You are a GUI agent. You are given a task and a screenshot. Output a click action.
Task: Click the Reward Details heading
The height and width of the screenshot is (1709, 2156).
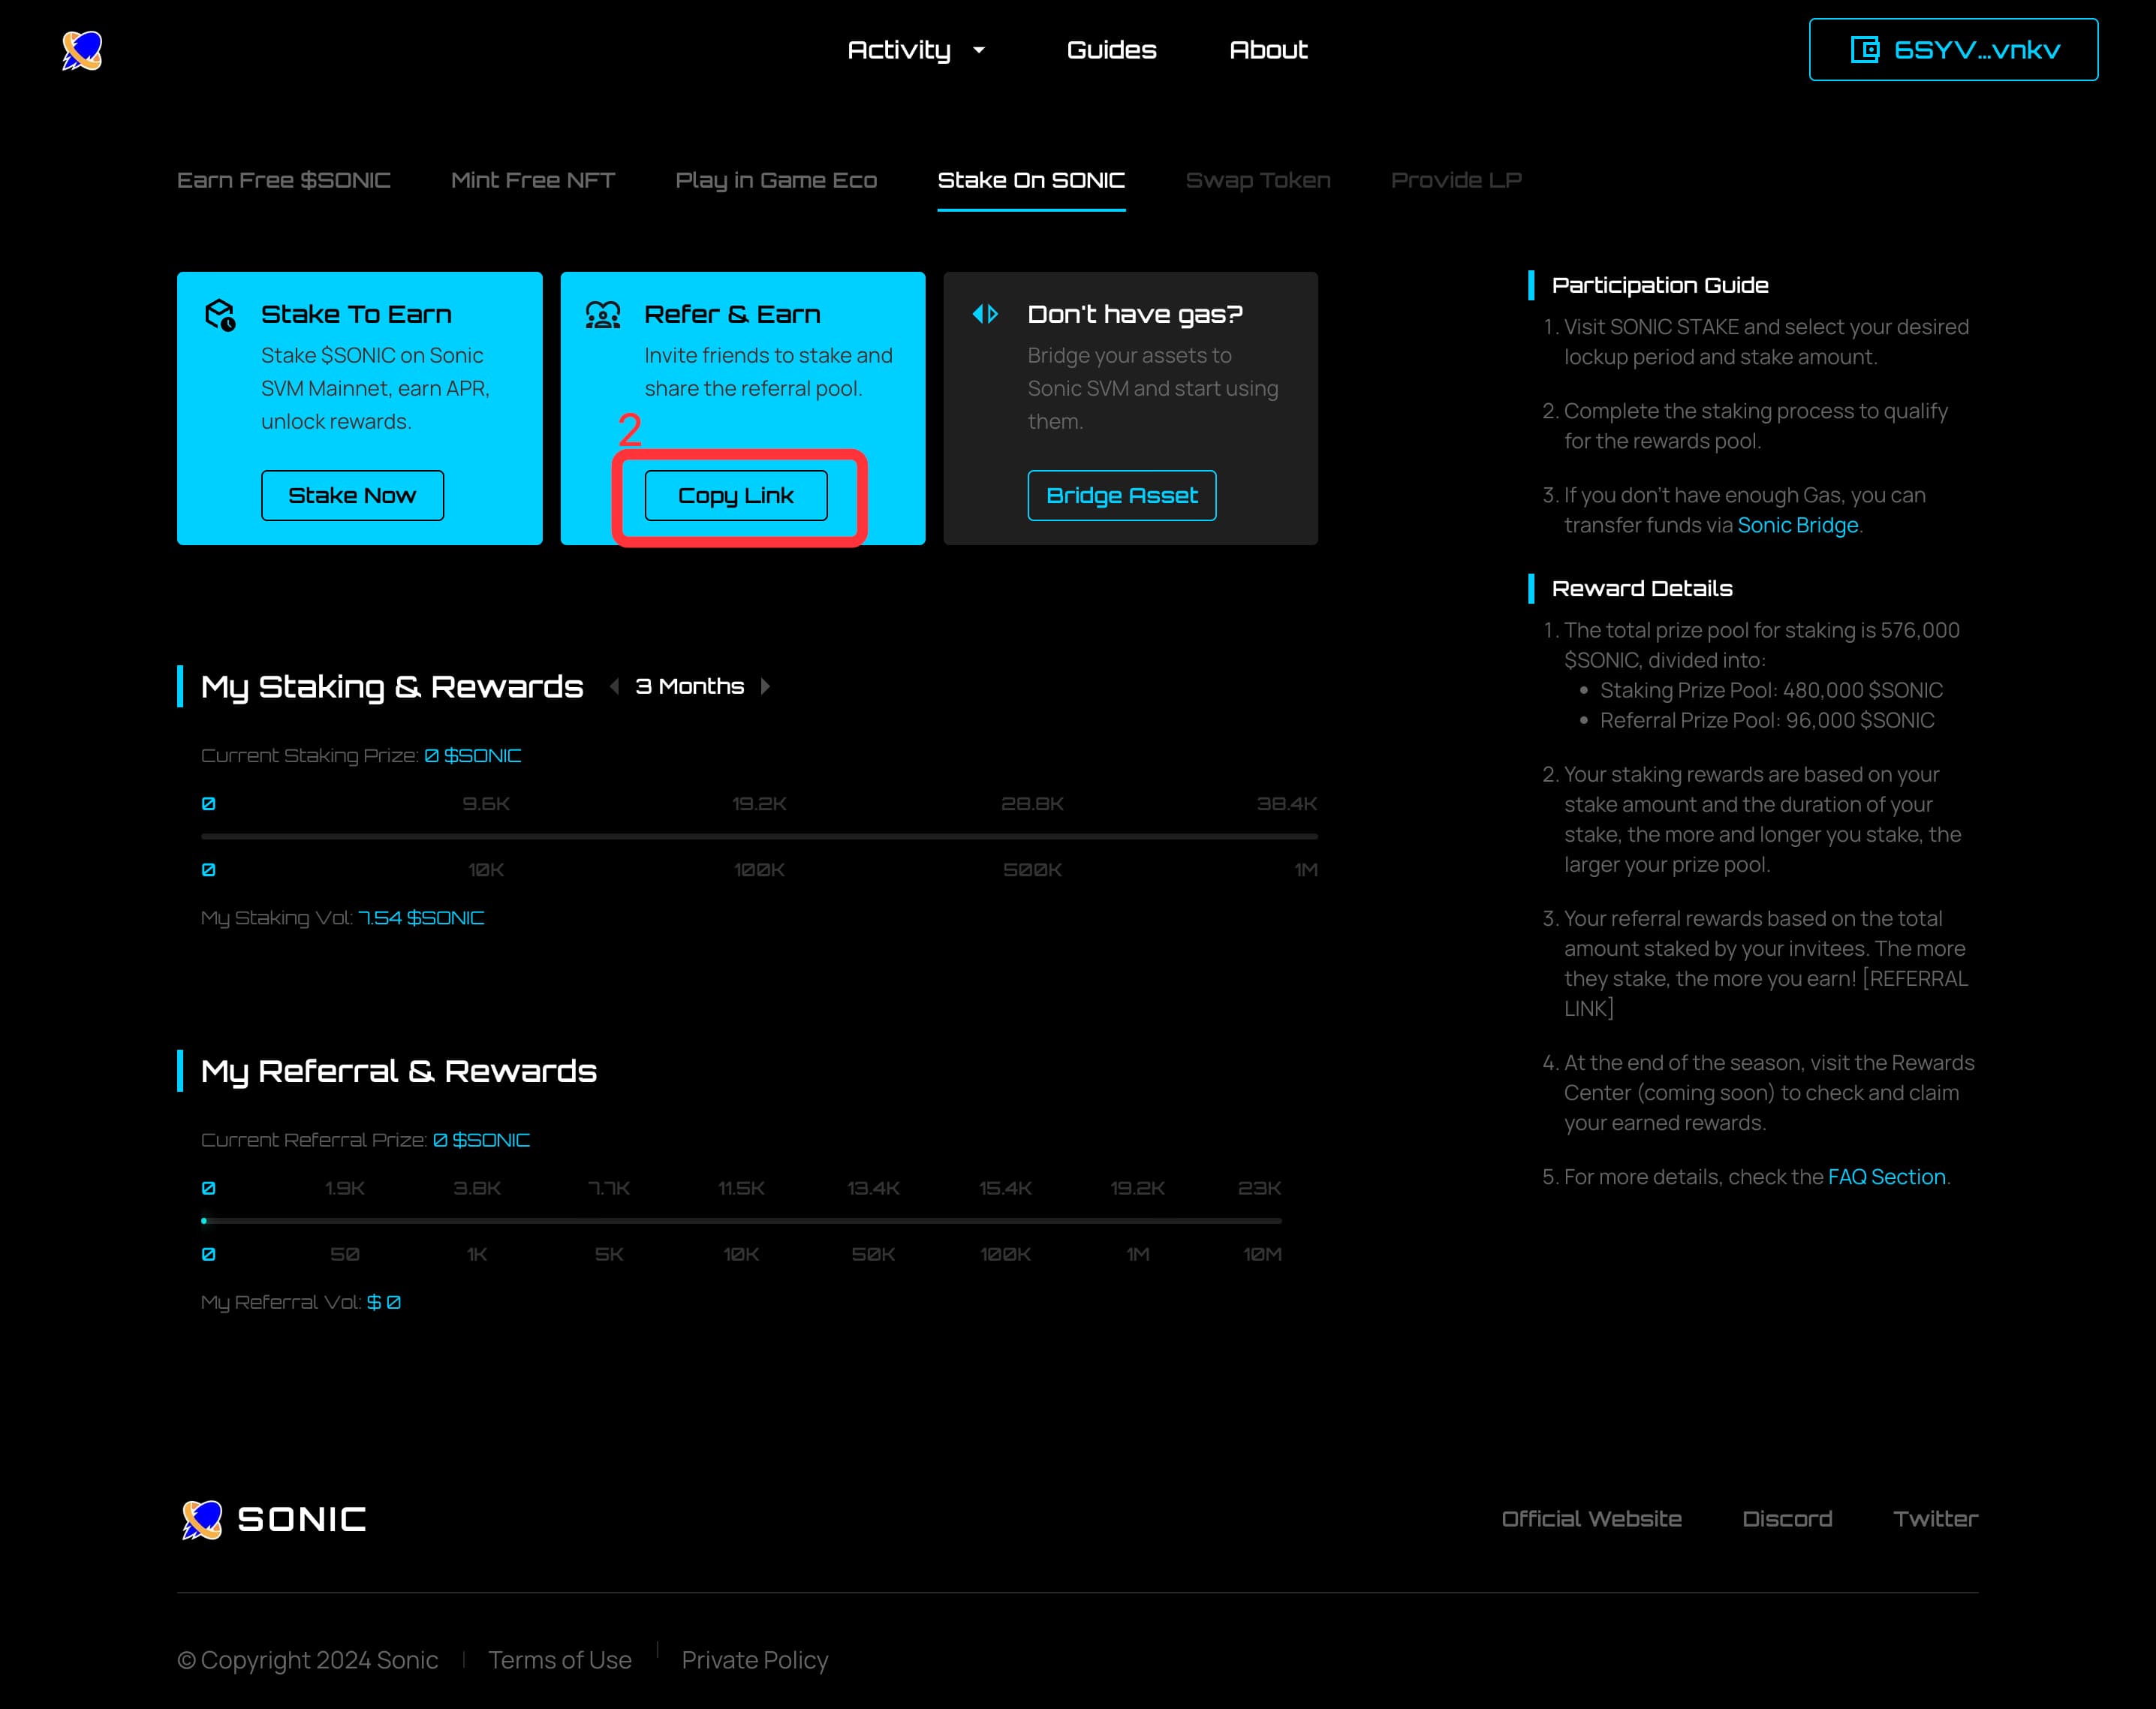coord(1642,588)
